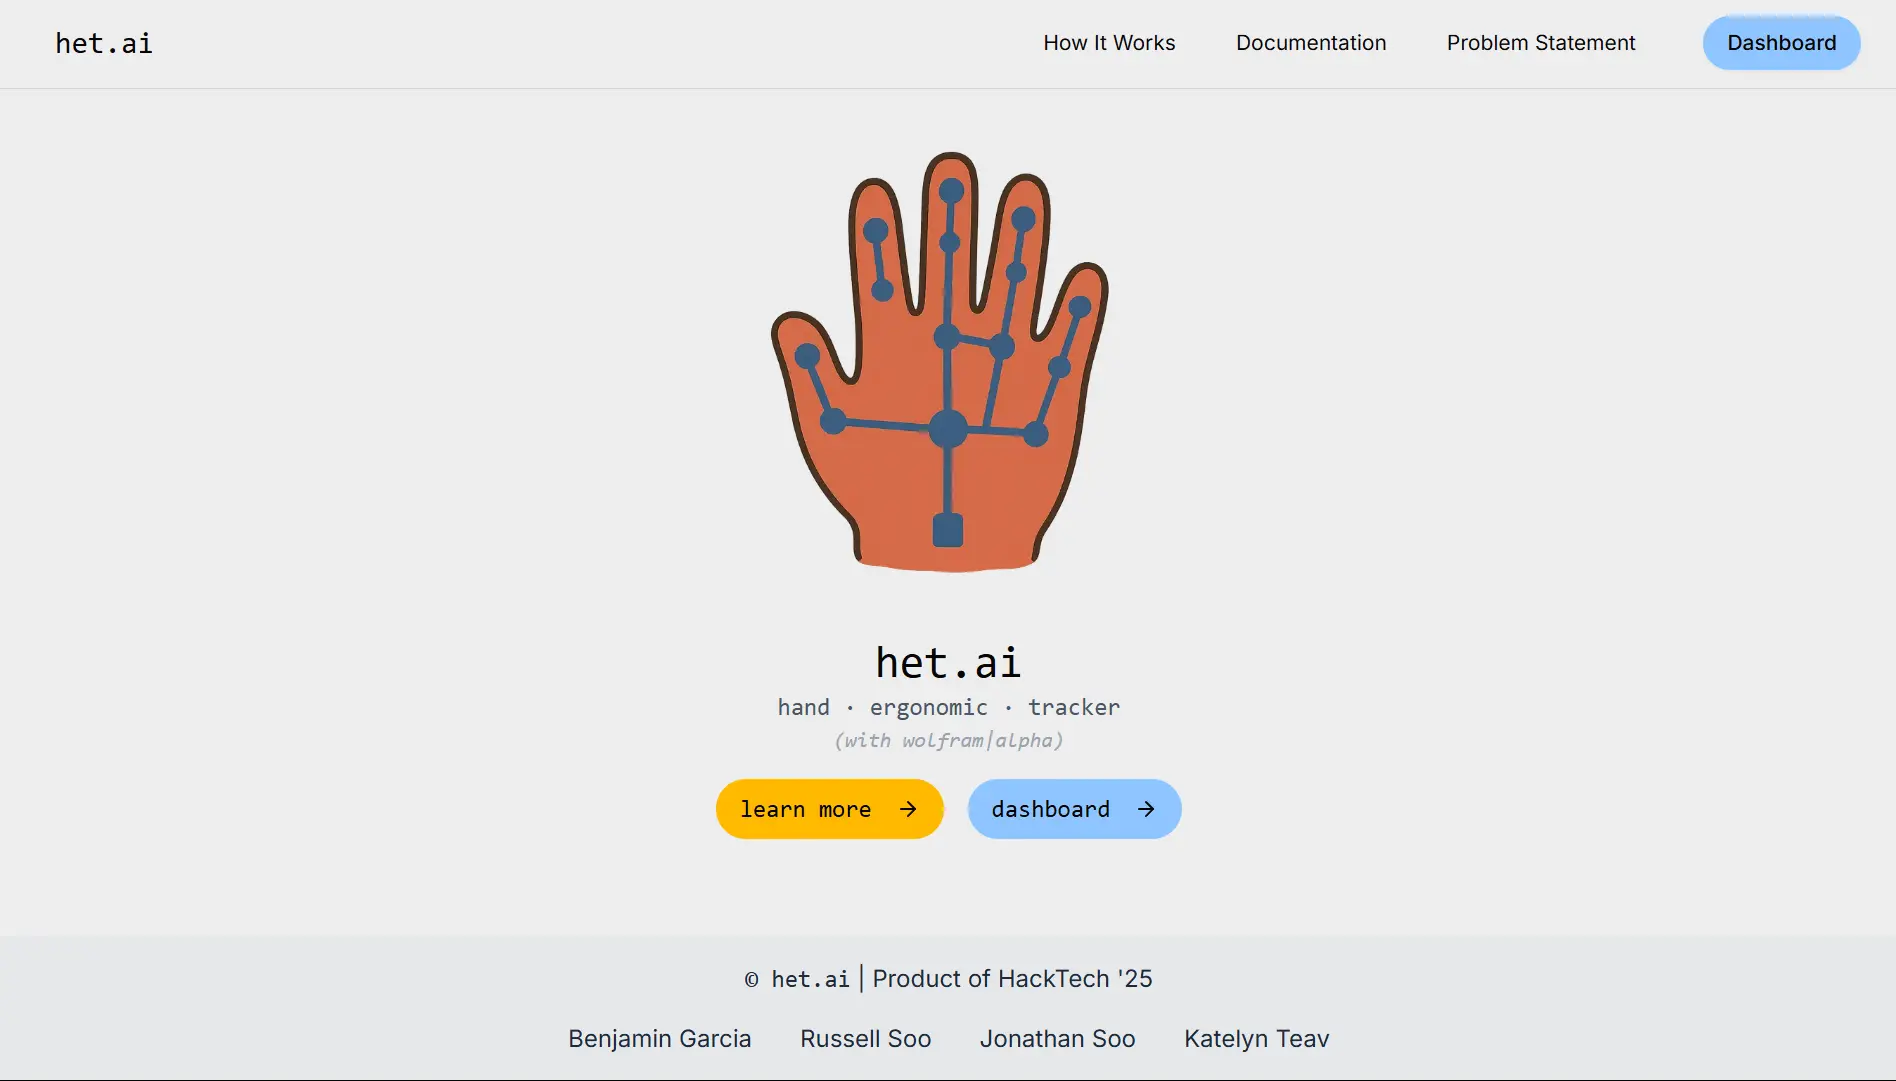The image size is (1896, 1081).
Task: Click Katelyn Teav in the footer
Action: [1256, 1039]
